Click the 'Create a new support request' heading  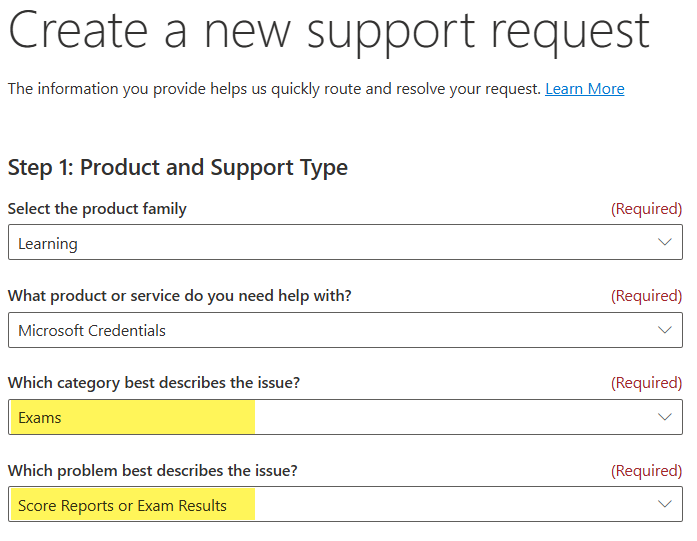pyautogui.click(x=328, y=30)
